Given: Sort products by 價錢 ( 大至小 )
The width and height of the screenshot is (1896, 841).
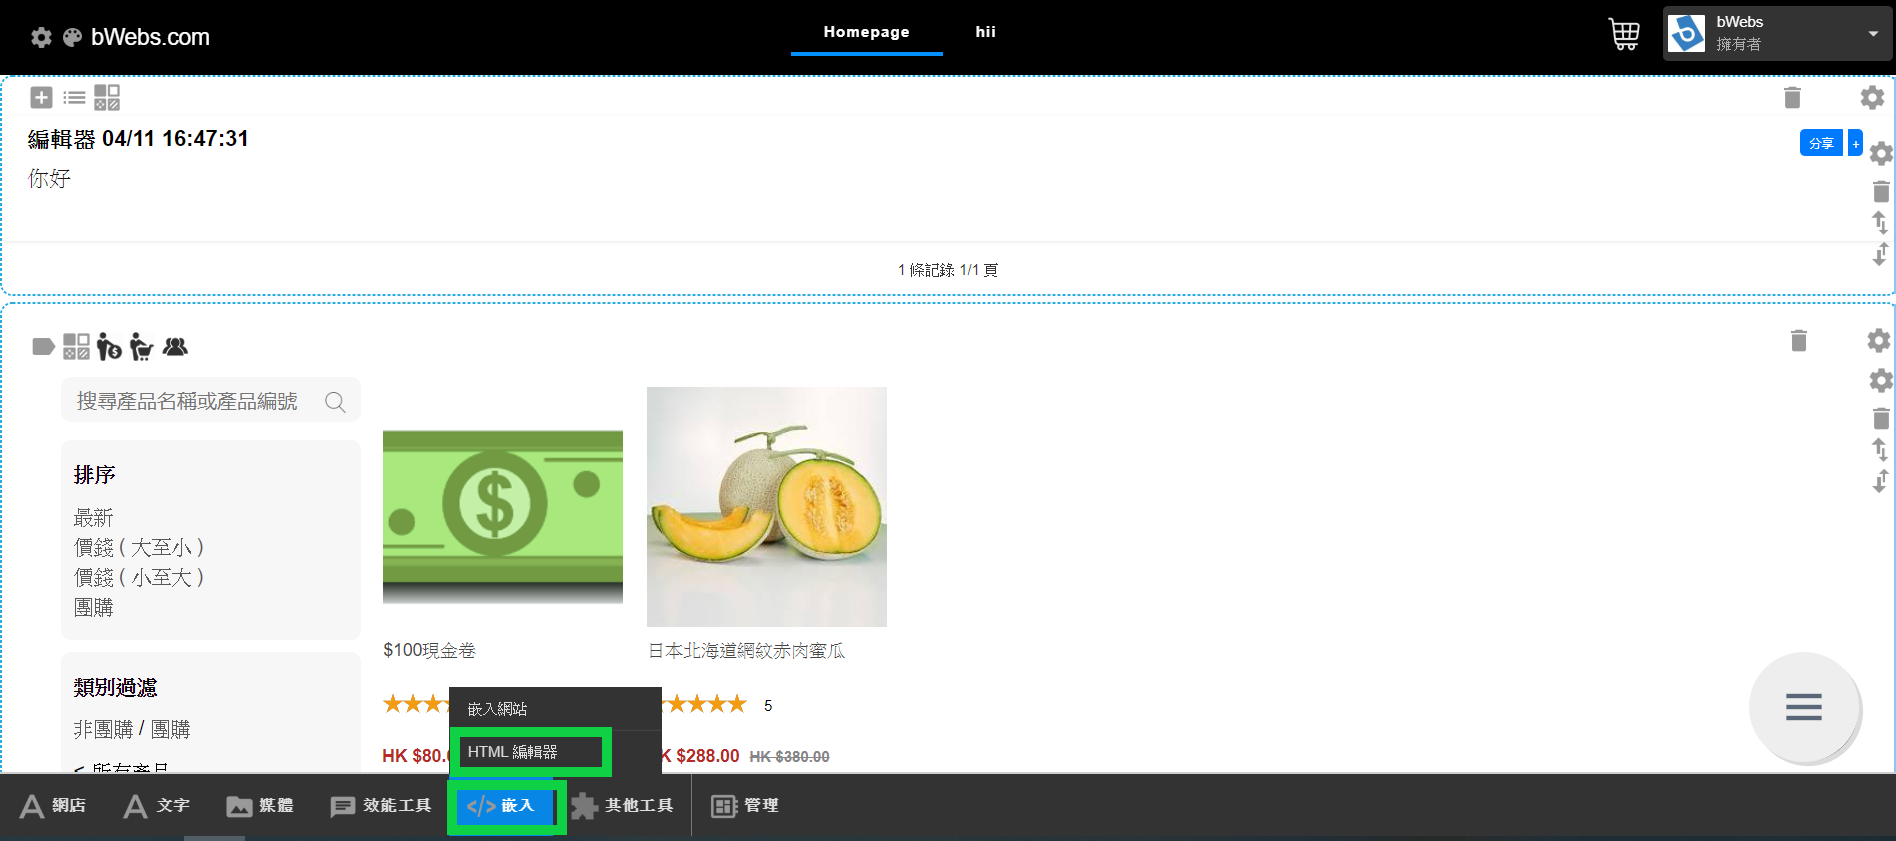Looking at the screenshot, I should click(139, 548).
